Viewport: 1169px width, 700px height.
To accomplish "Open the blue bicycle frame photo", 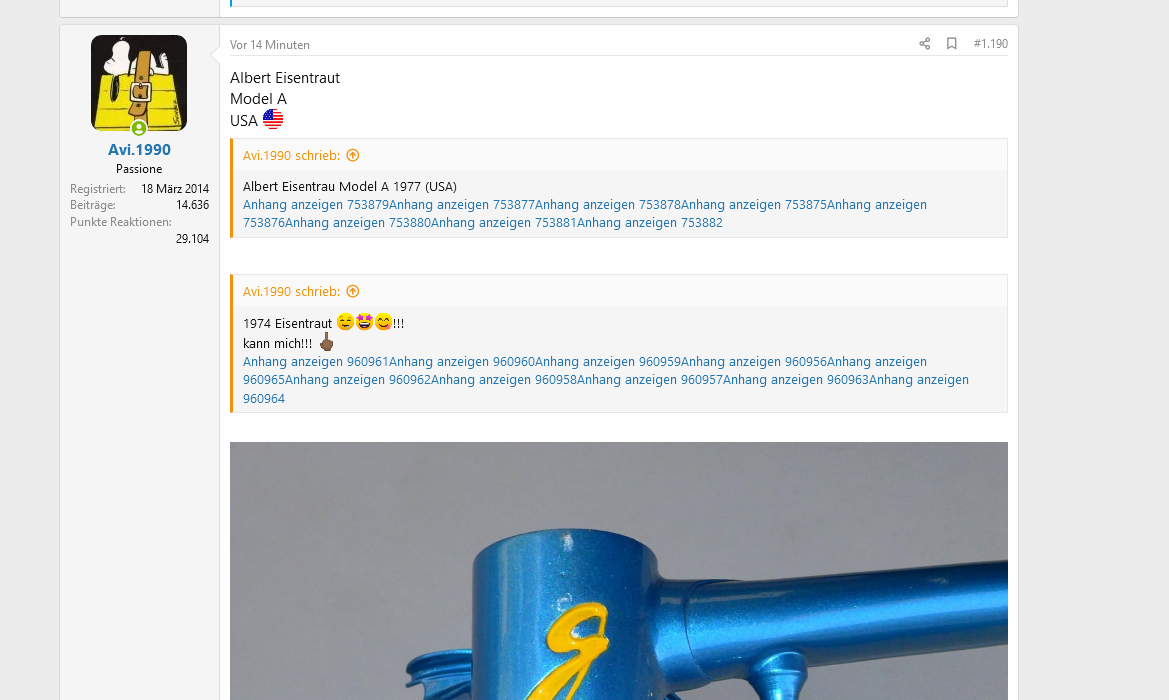I will (x=619, y=571).
